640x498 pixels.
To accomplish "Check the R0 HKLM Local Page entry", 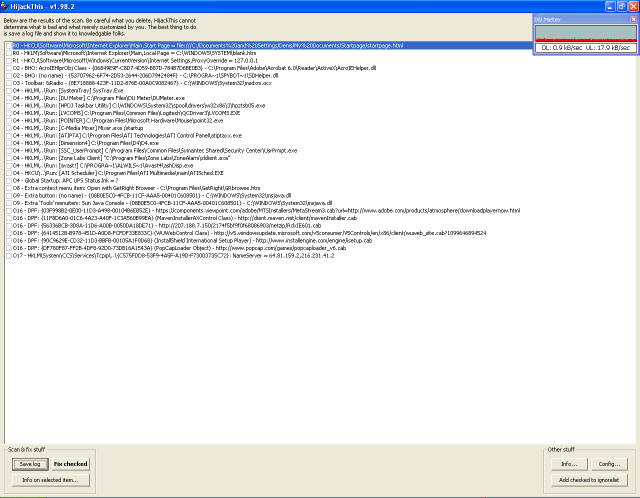I will (9, 53).
